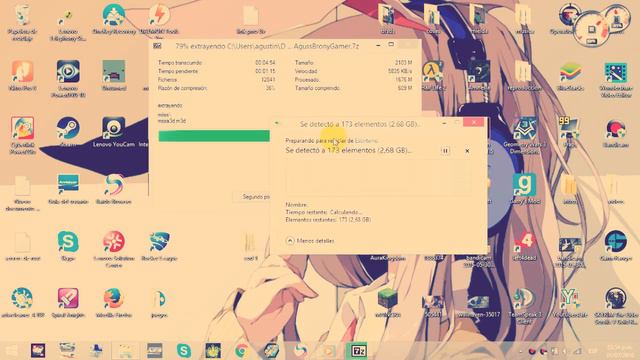Collapse details with Menos detalles

[x=310, y=241]
